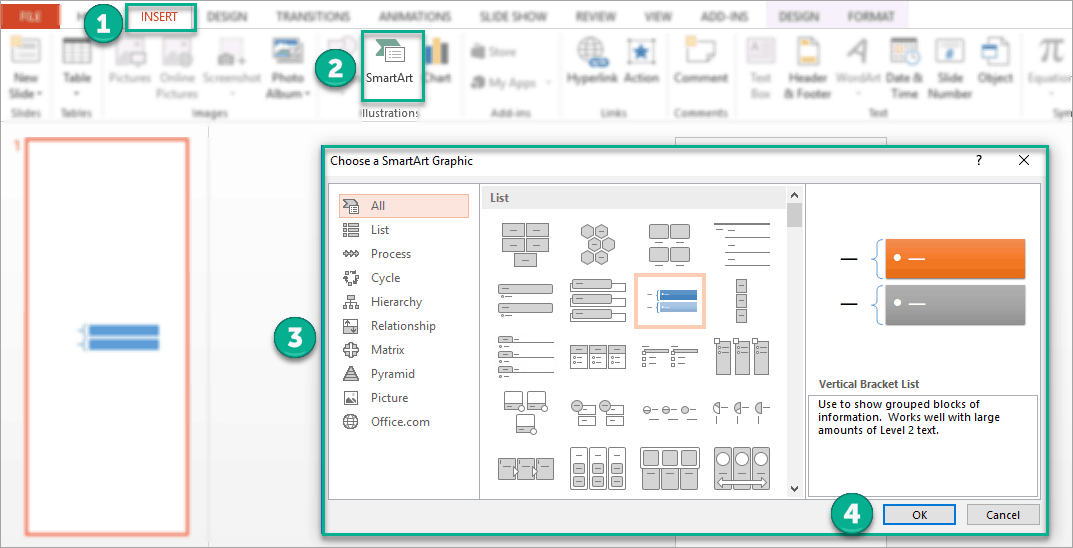This screenshot has height=548, width=1073.
Task: Confirm the SmartArt choice with OK
Action: [x=919, y=515]
